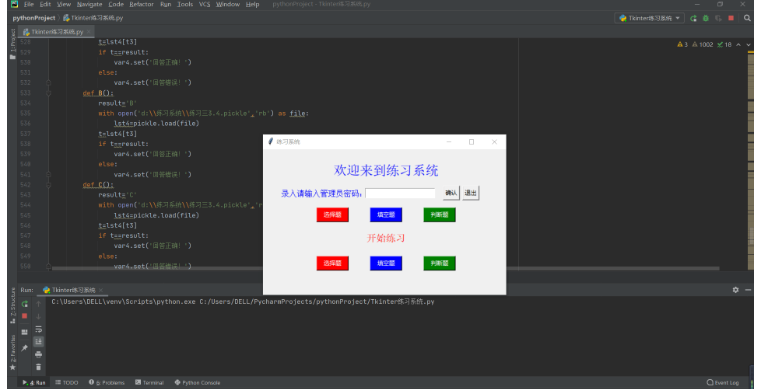This screenshot has height=389, width=757.
Task: Click the Rerun icon in Run panel
Action: 25,304
